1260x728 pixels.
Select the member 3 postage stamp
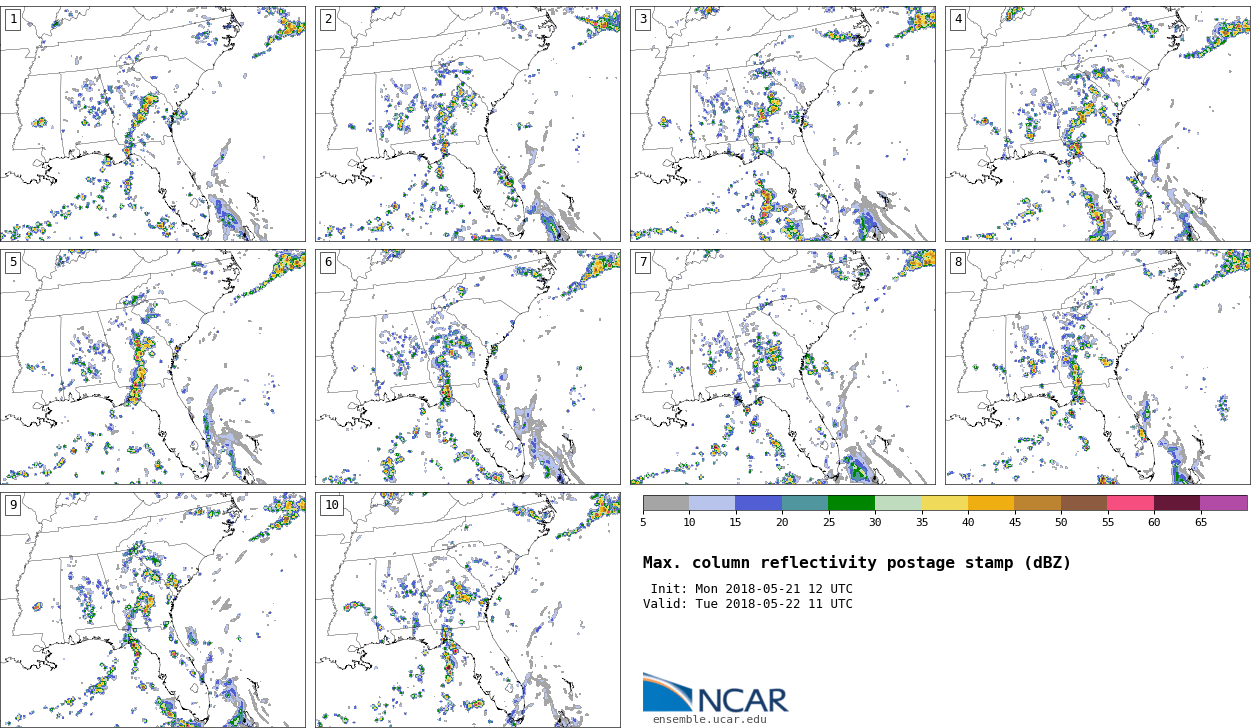click(783, 124)
